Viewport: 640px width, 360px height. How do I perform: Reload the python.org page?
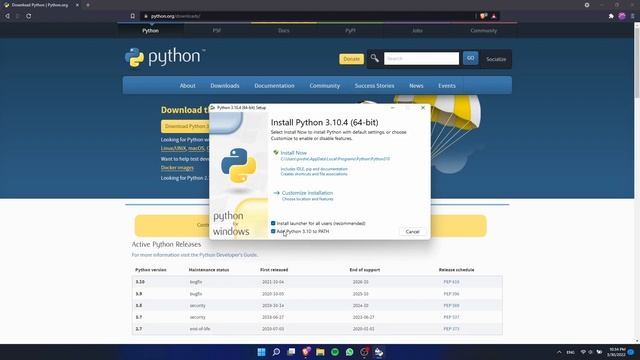pos(29,16)
